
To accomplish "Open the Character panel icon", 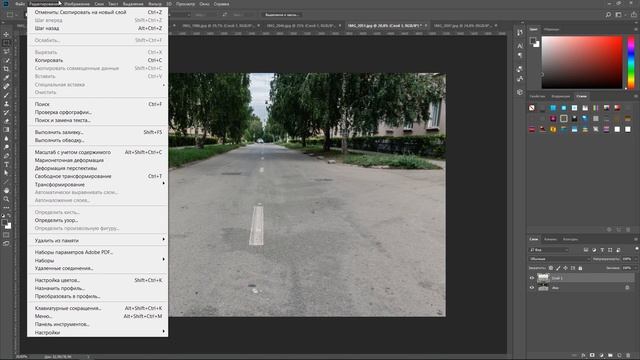I will [x=520, y=46].
